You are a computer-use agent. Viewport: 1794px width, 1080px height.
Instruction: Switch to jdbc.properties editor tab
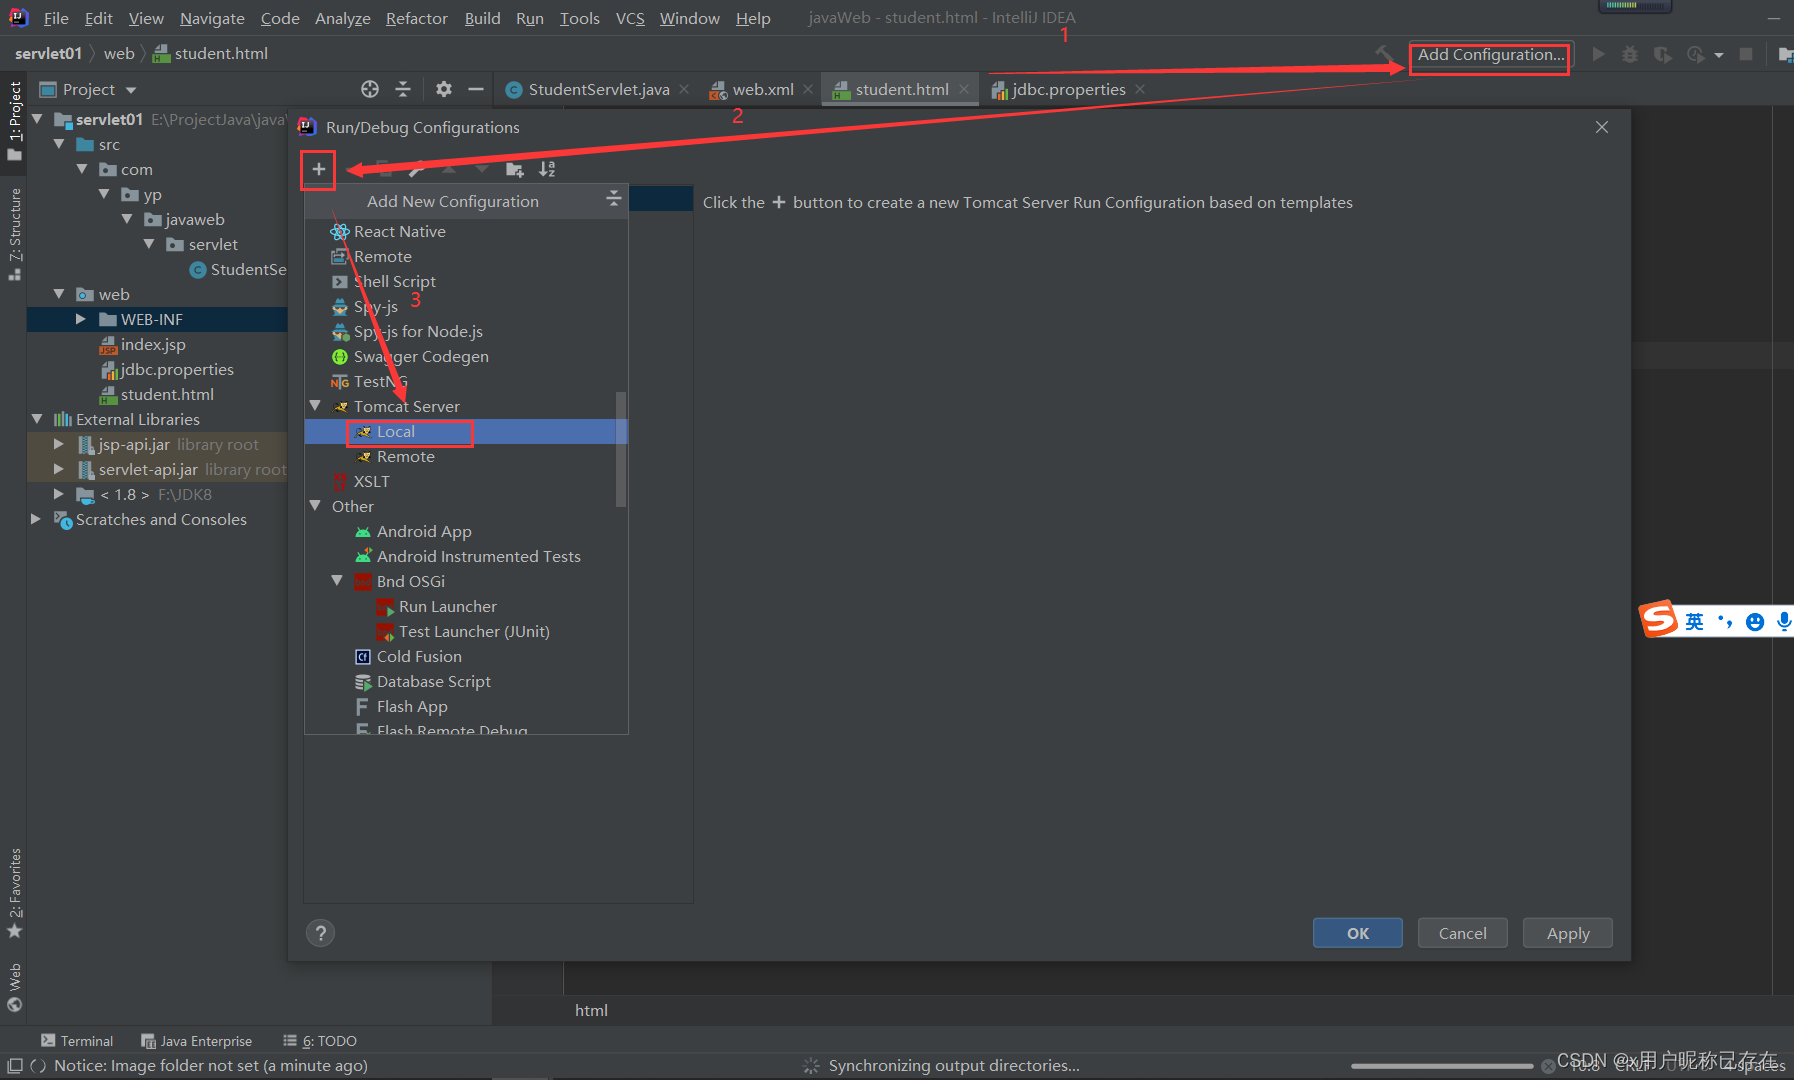[1068, 89]
